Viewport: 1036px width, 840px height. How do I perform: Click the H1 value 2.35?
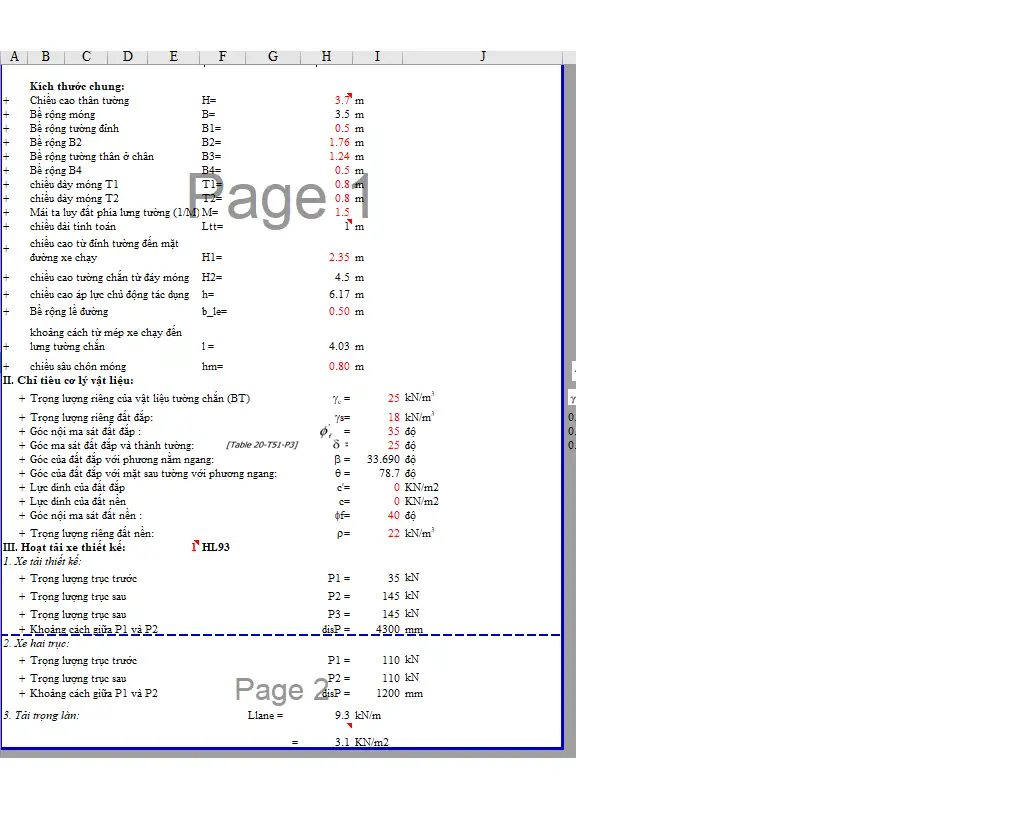point(339,258)
